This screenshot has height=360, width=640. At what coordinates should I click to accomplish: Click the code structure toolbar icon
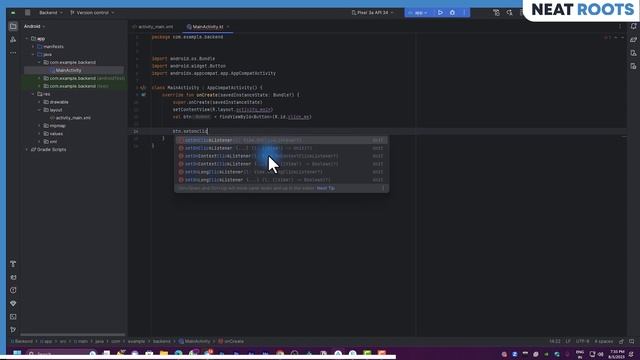tap(496, 13)
